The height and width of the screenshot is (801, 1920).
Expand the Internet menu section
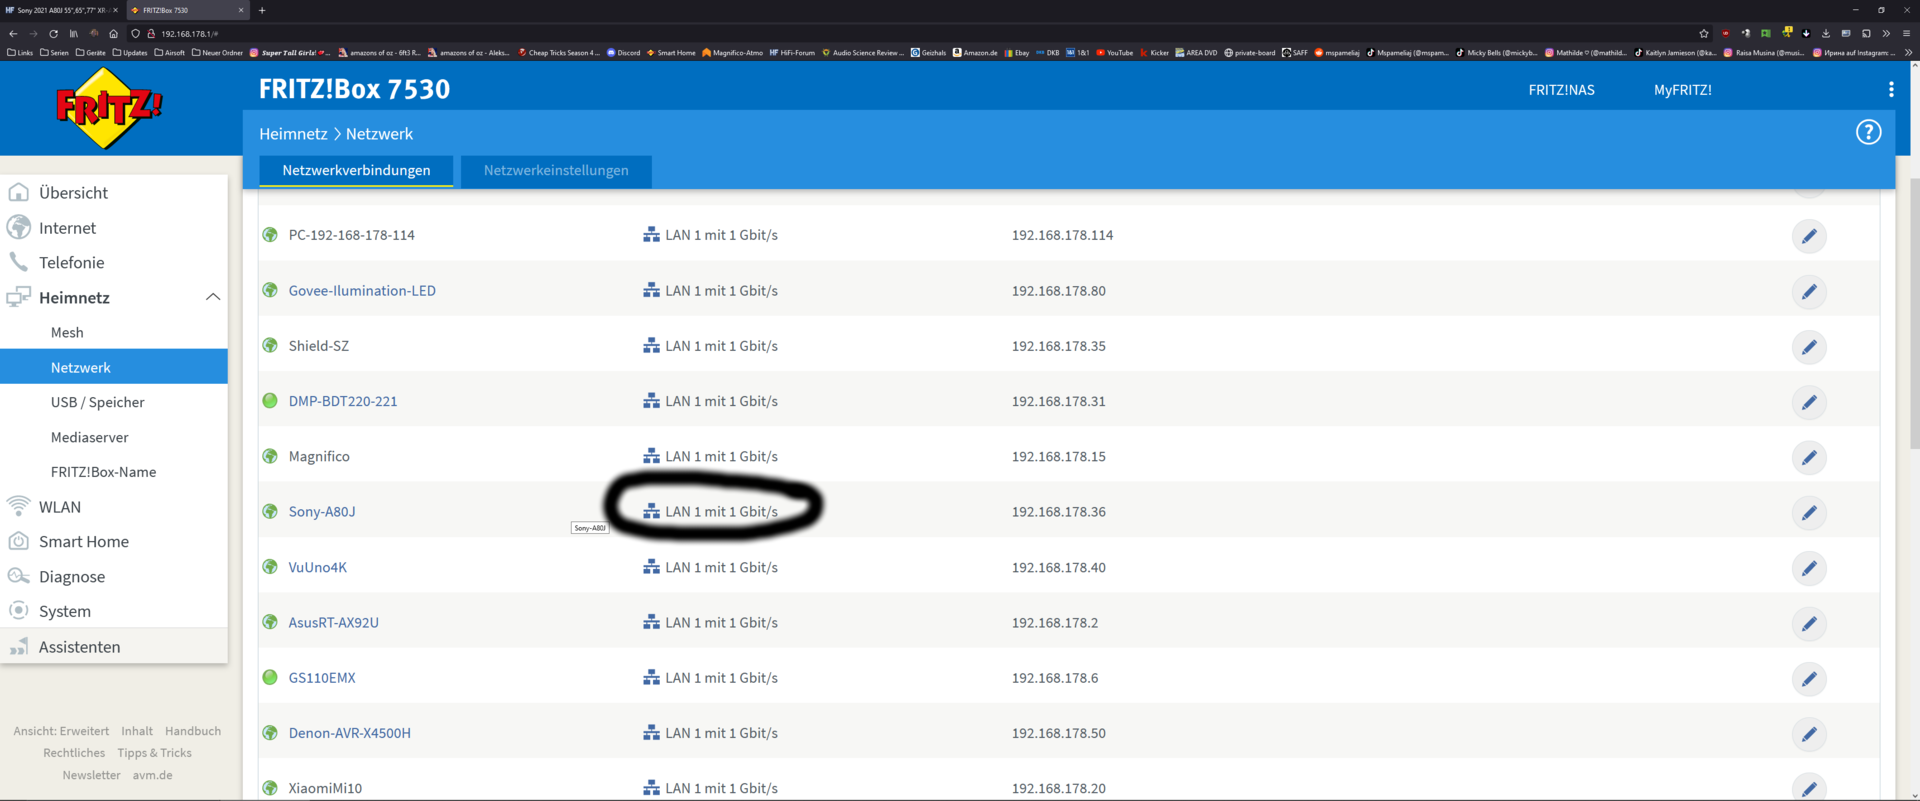[67, 228]
